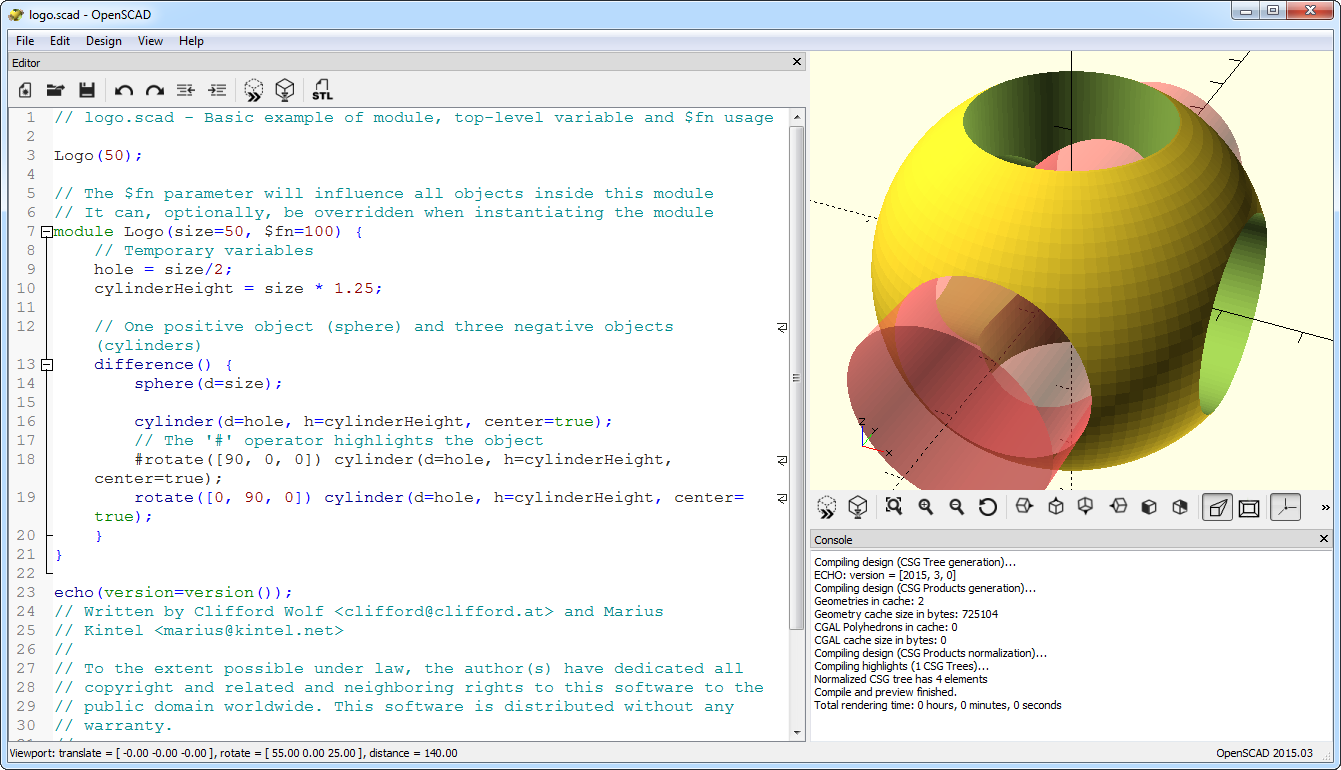Screen dimensions: 1341x770
Task: Export the design as STL
Action: [322, 90]
